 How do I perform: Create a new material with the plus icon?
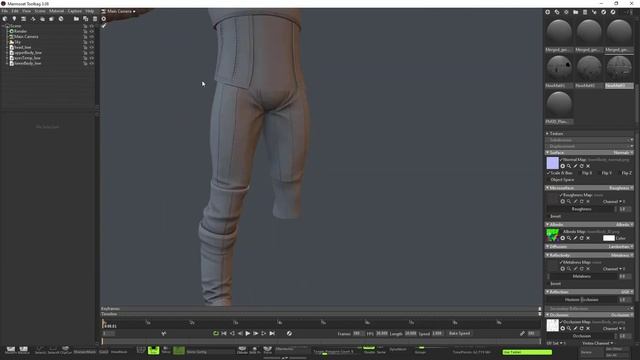point(548,12)
